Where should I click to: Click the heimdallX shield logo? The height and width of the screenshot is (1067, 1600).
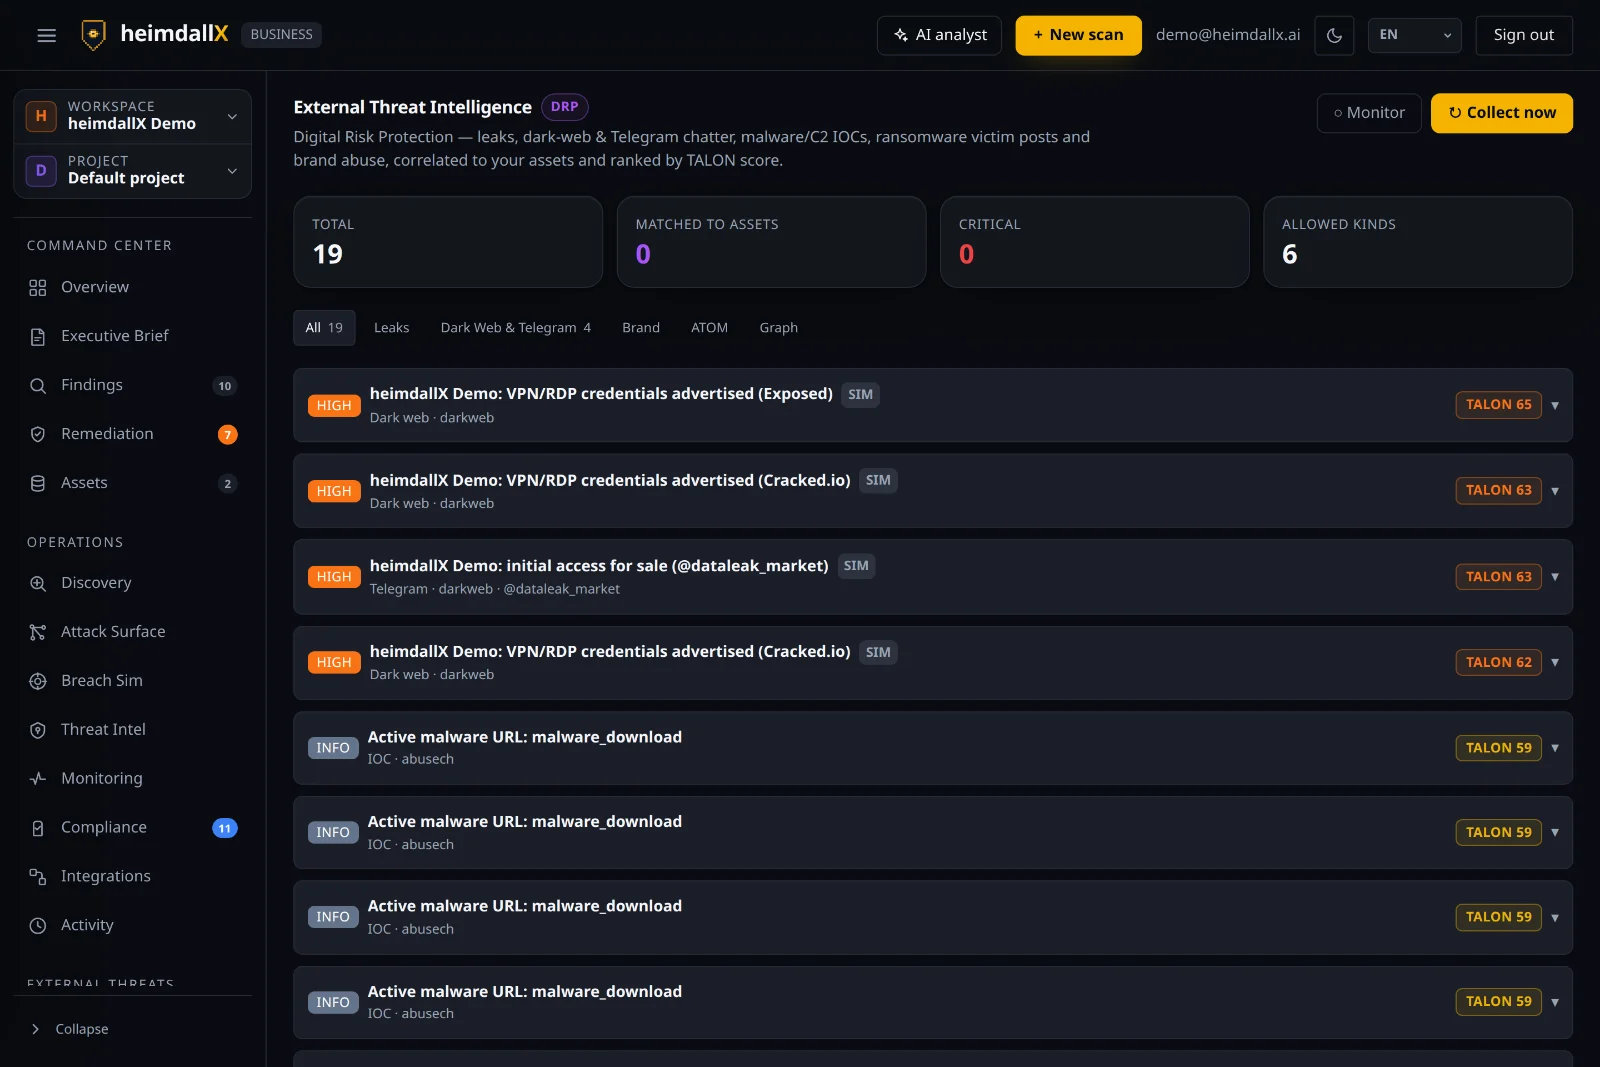pos(93,34)
